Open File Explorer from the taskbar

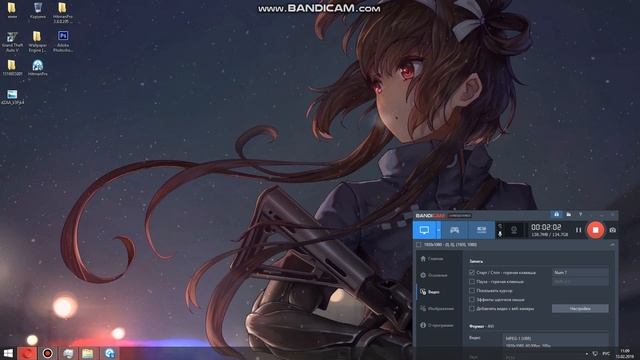[x=88, y=353]
